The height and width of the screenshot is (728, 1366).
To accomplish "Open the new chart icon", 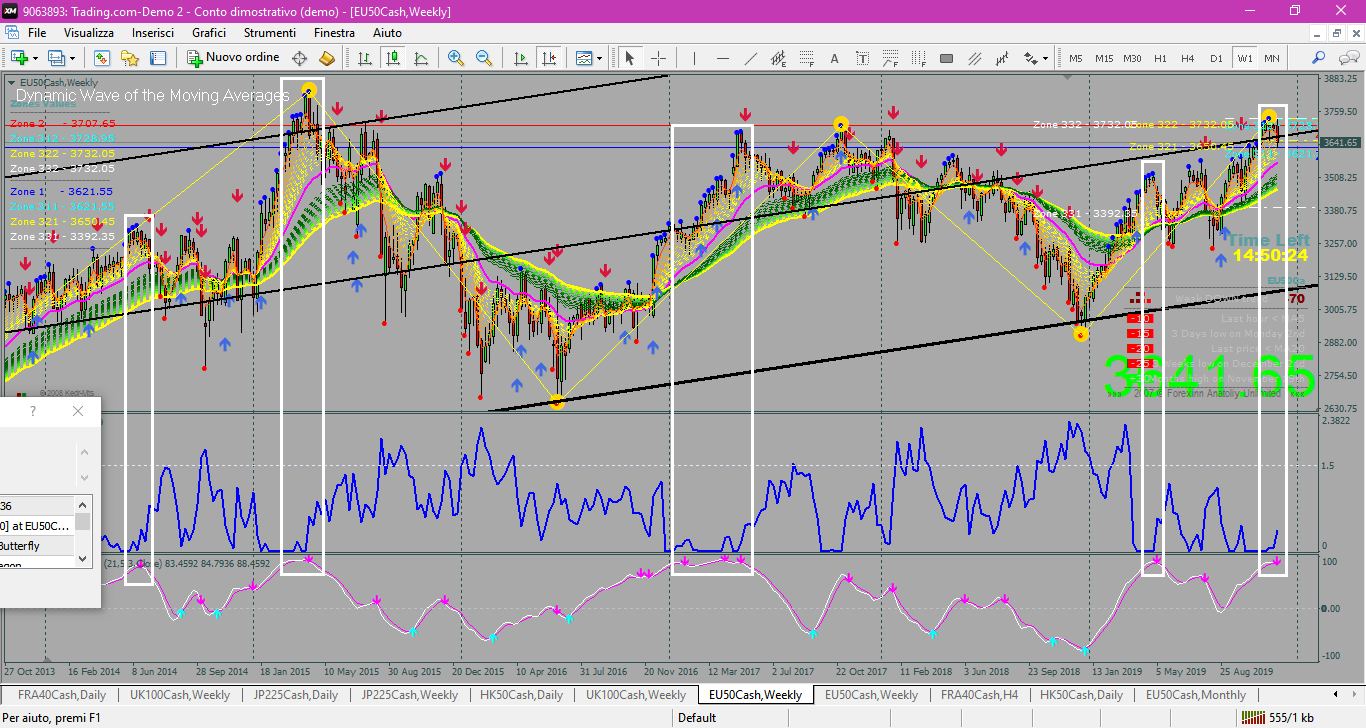I will click(18, 58).
